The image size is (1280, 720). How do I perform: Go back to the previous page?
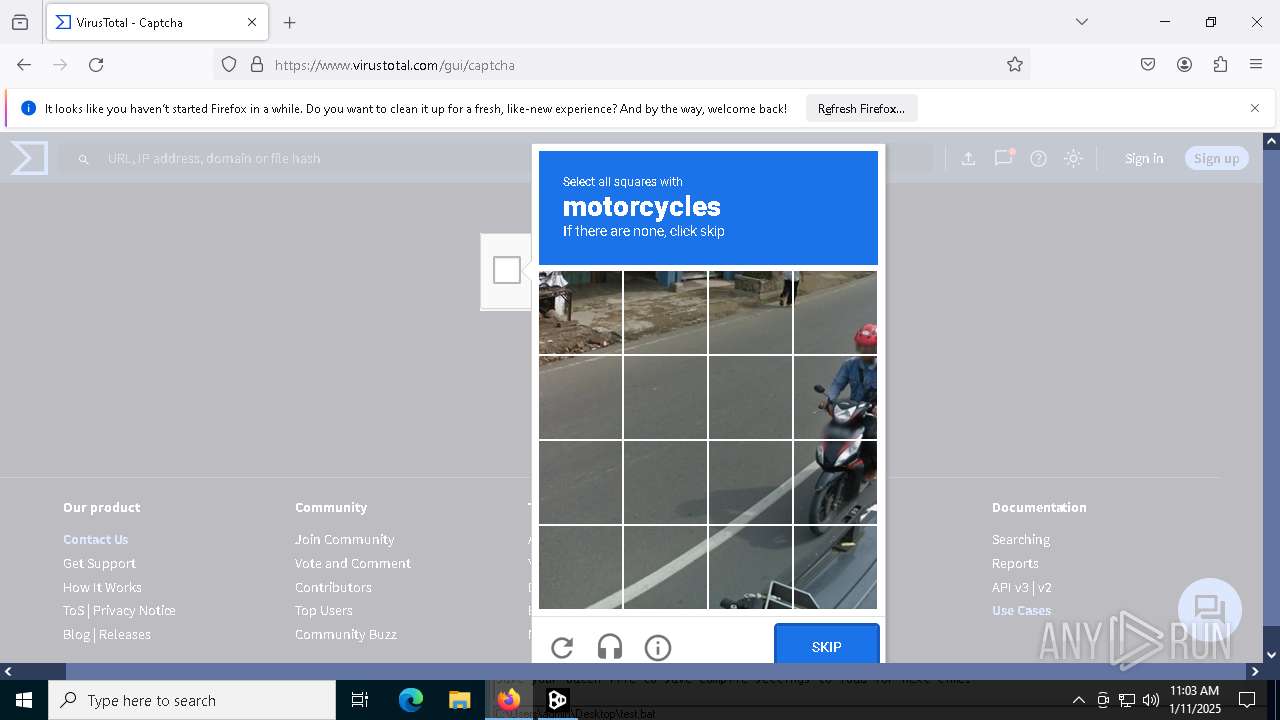coord(24,64)
